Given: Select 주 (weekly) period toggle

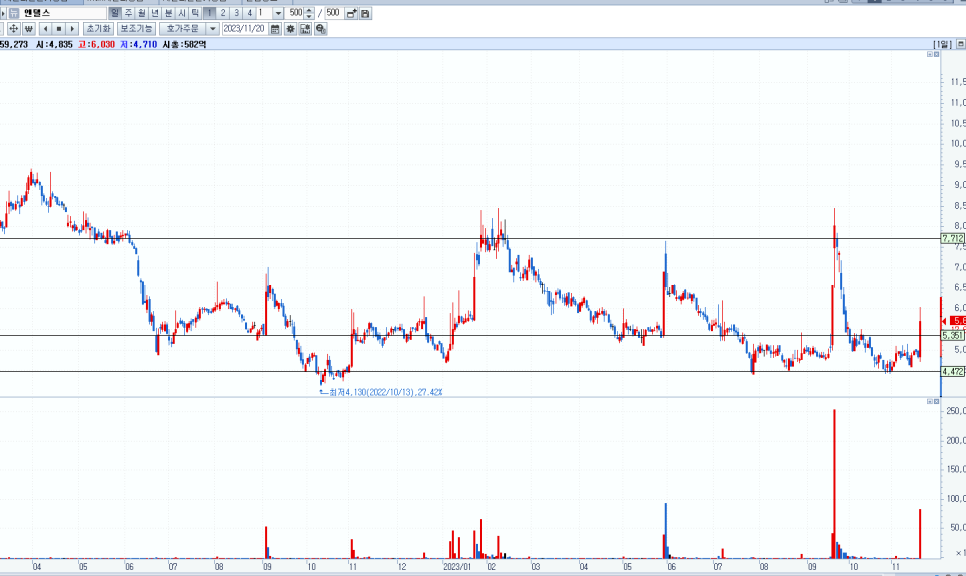Looking at the screenshot, I should (x=128, y=13).
